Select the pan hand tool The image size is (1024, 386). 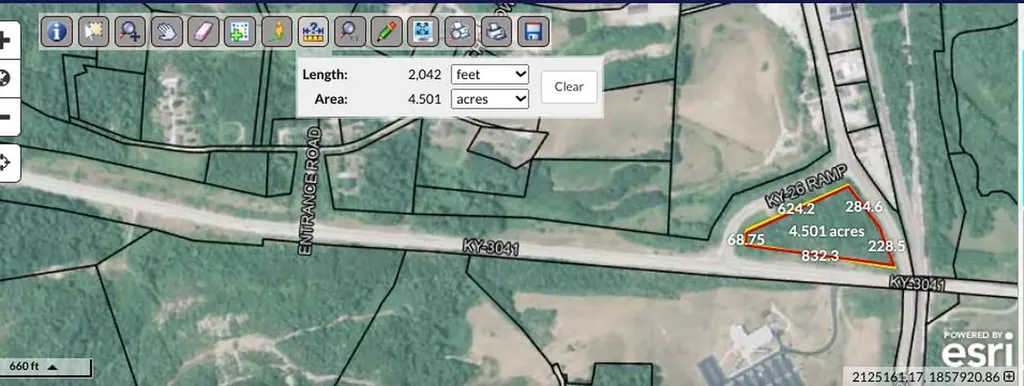(167, 31)
